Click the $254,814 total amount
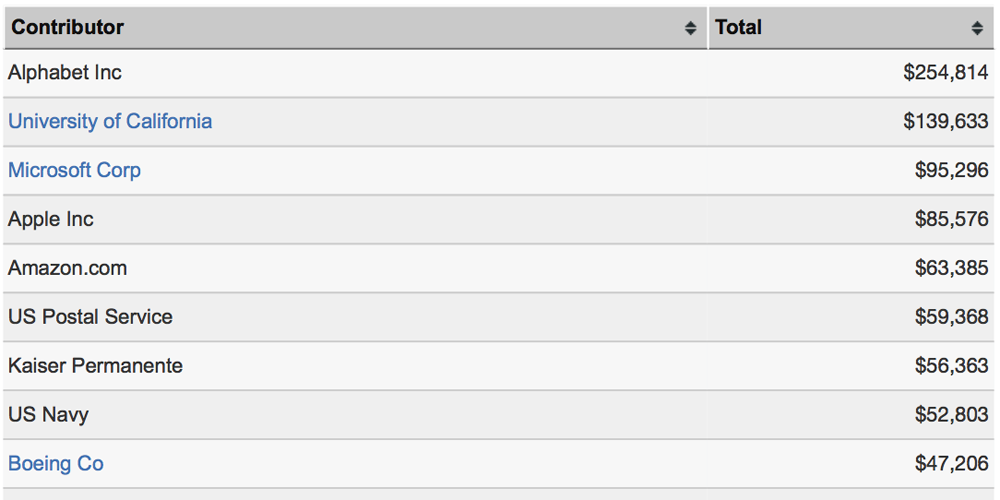 [x=945, y=72]
